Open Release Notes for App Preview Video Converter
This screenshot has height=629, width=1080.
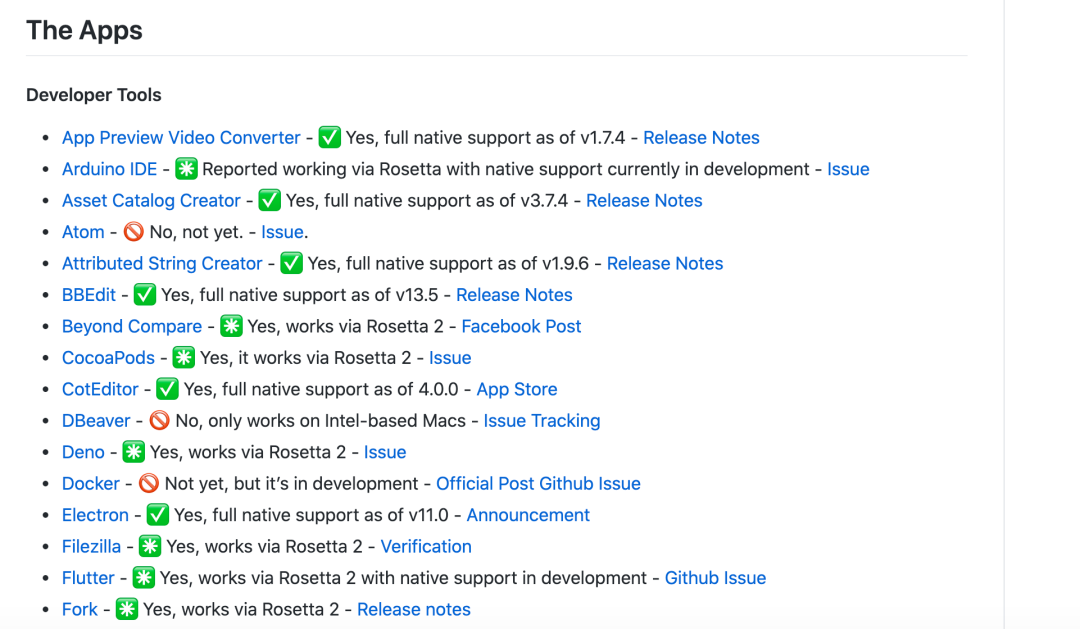(701, 138)
